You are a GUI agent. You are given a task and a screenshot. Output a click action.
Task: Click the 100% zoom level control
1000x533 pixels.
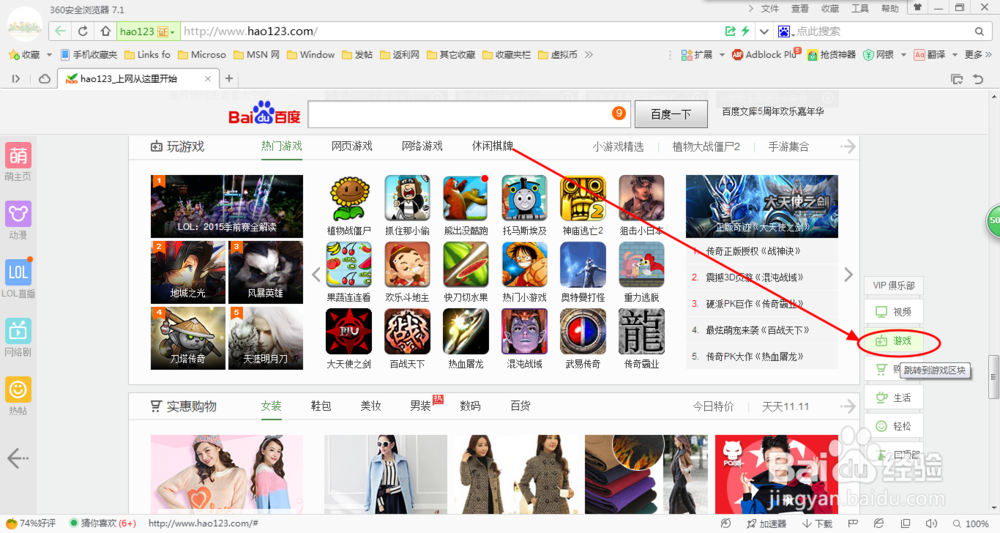click(971, 523)
